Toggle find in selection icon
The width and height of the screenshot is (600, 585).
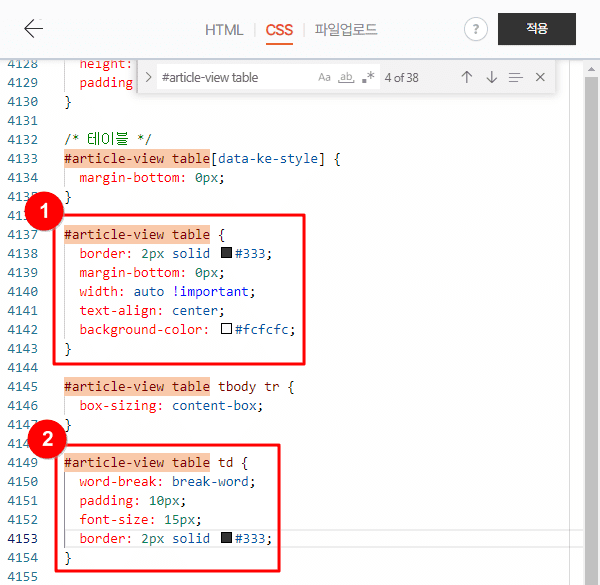(515, 78)
